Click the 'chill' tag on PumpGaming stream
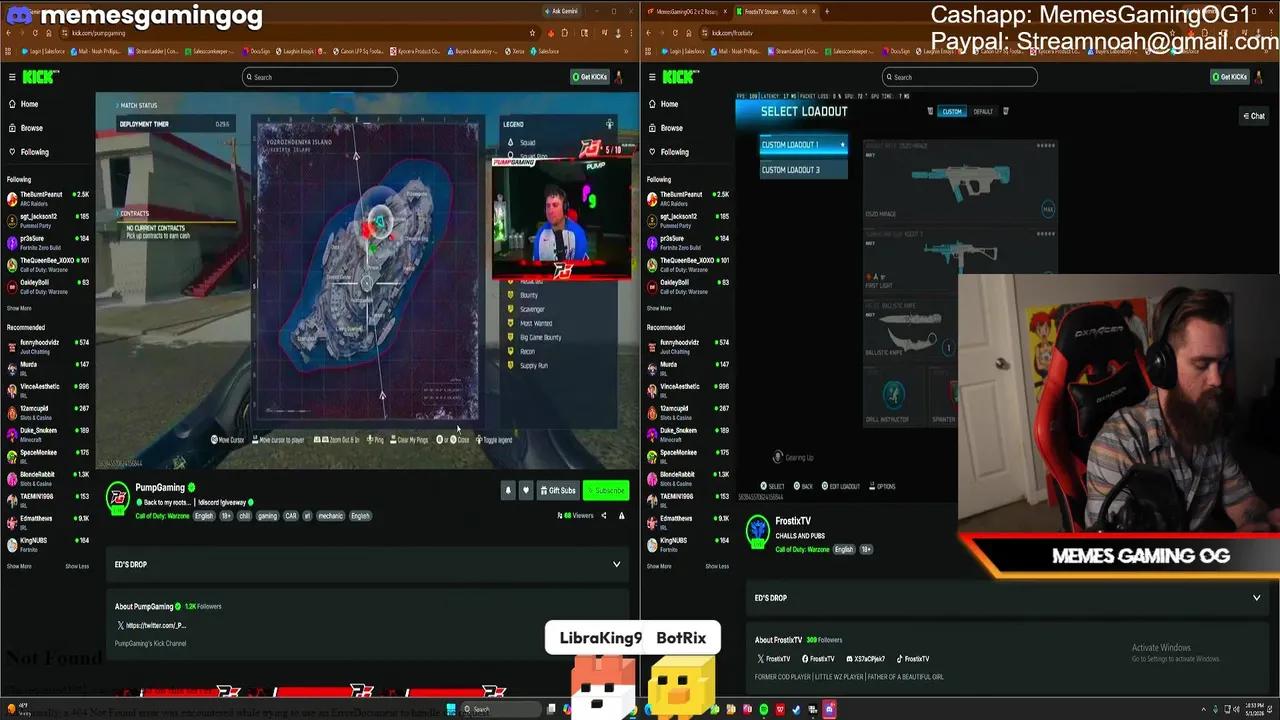The image size is (1280, 720). click(x=245, y=516)
